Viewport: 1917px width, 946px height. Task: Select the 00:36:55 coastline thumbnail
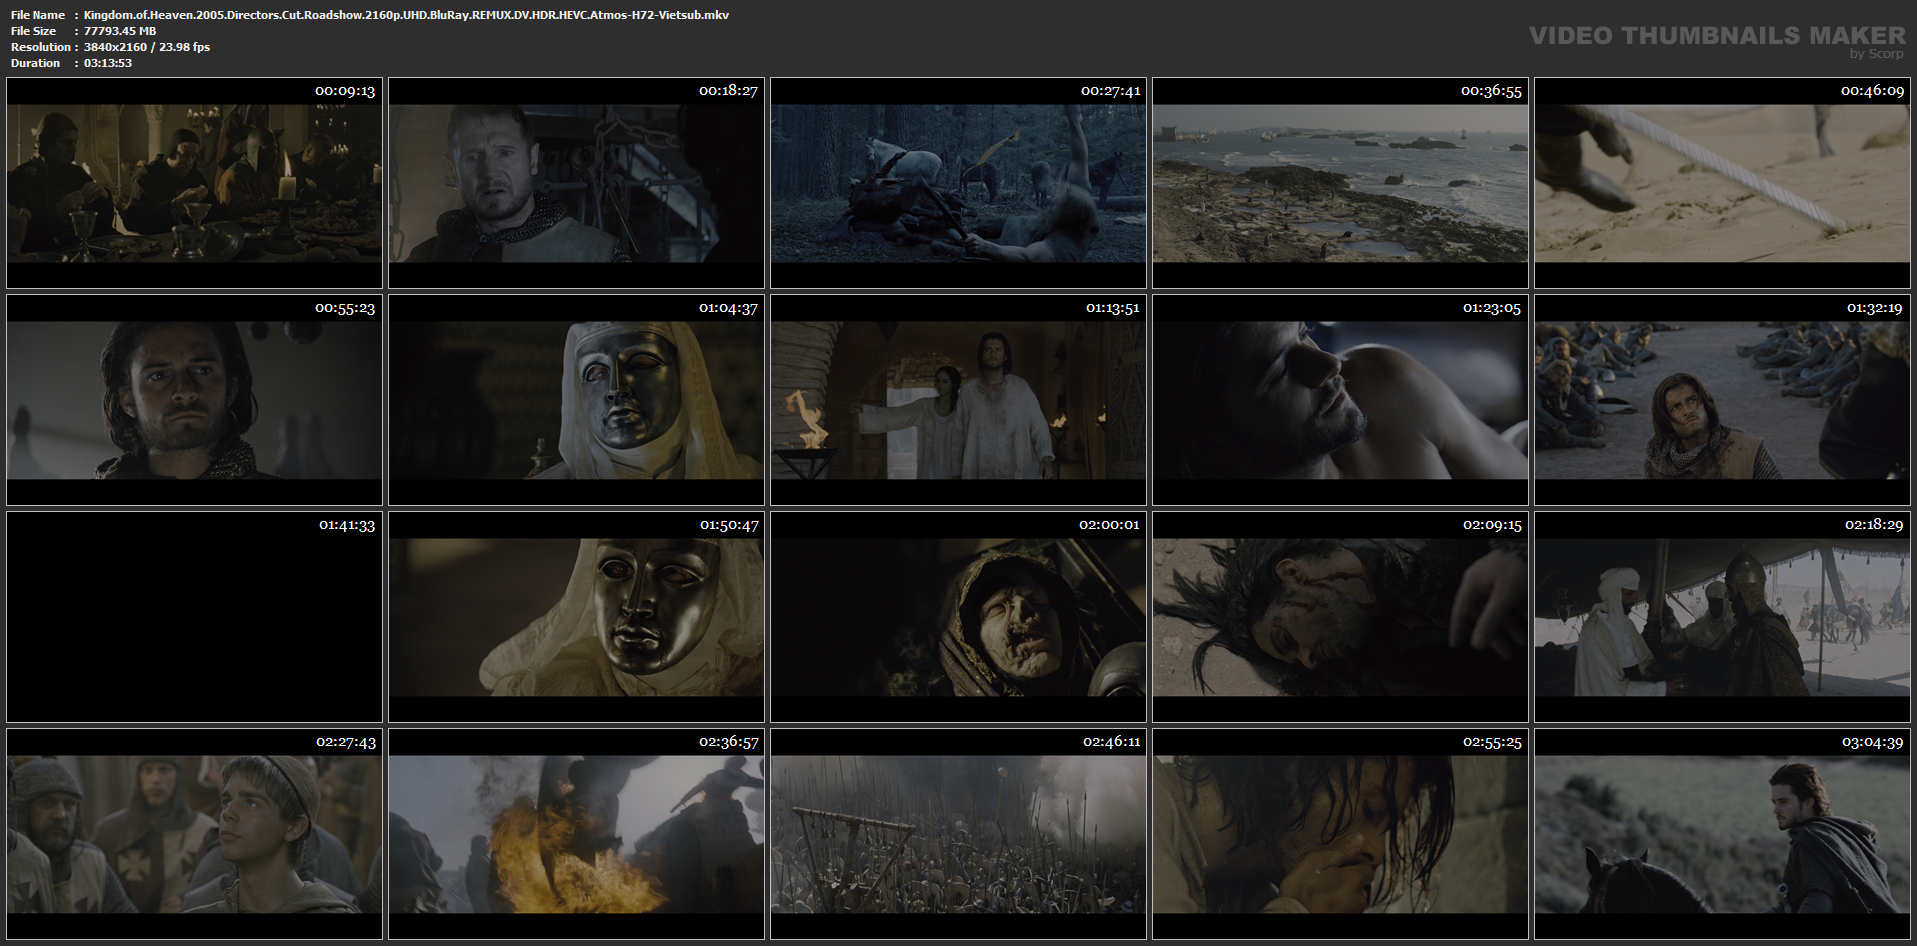(1340, 183)
